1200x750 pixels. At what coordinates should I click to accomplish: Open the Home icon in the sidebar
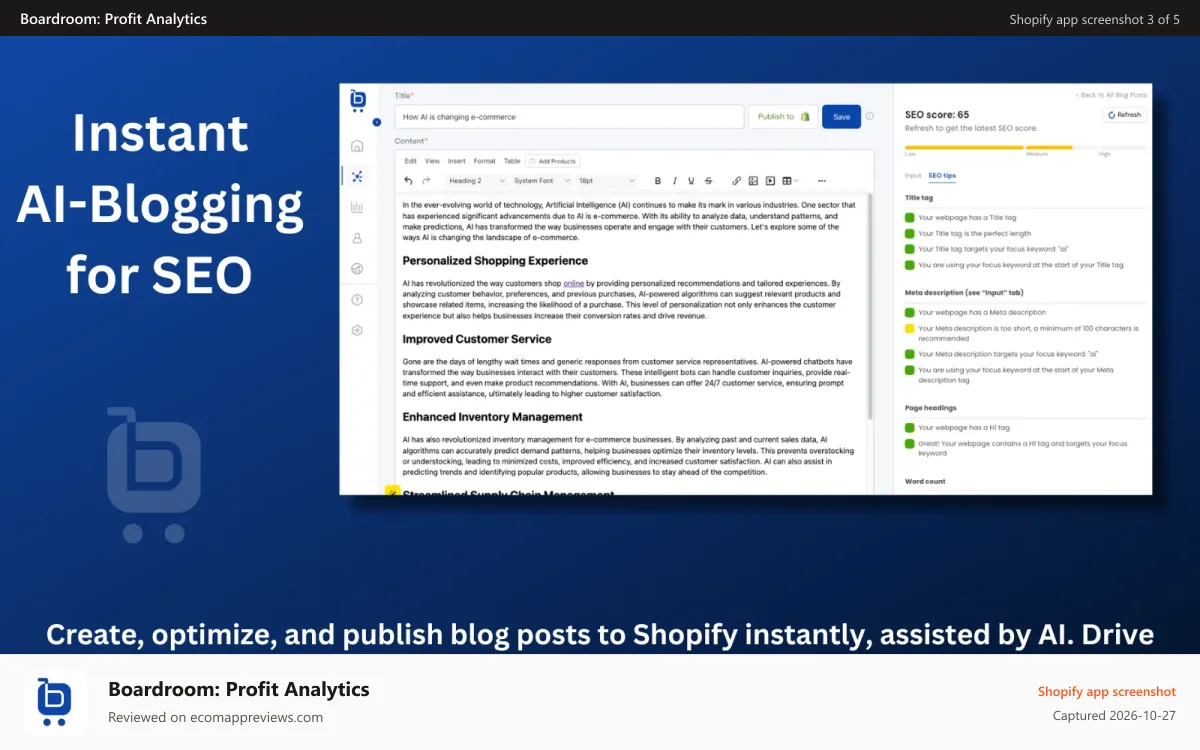coord(357,146)
